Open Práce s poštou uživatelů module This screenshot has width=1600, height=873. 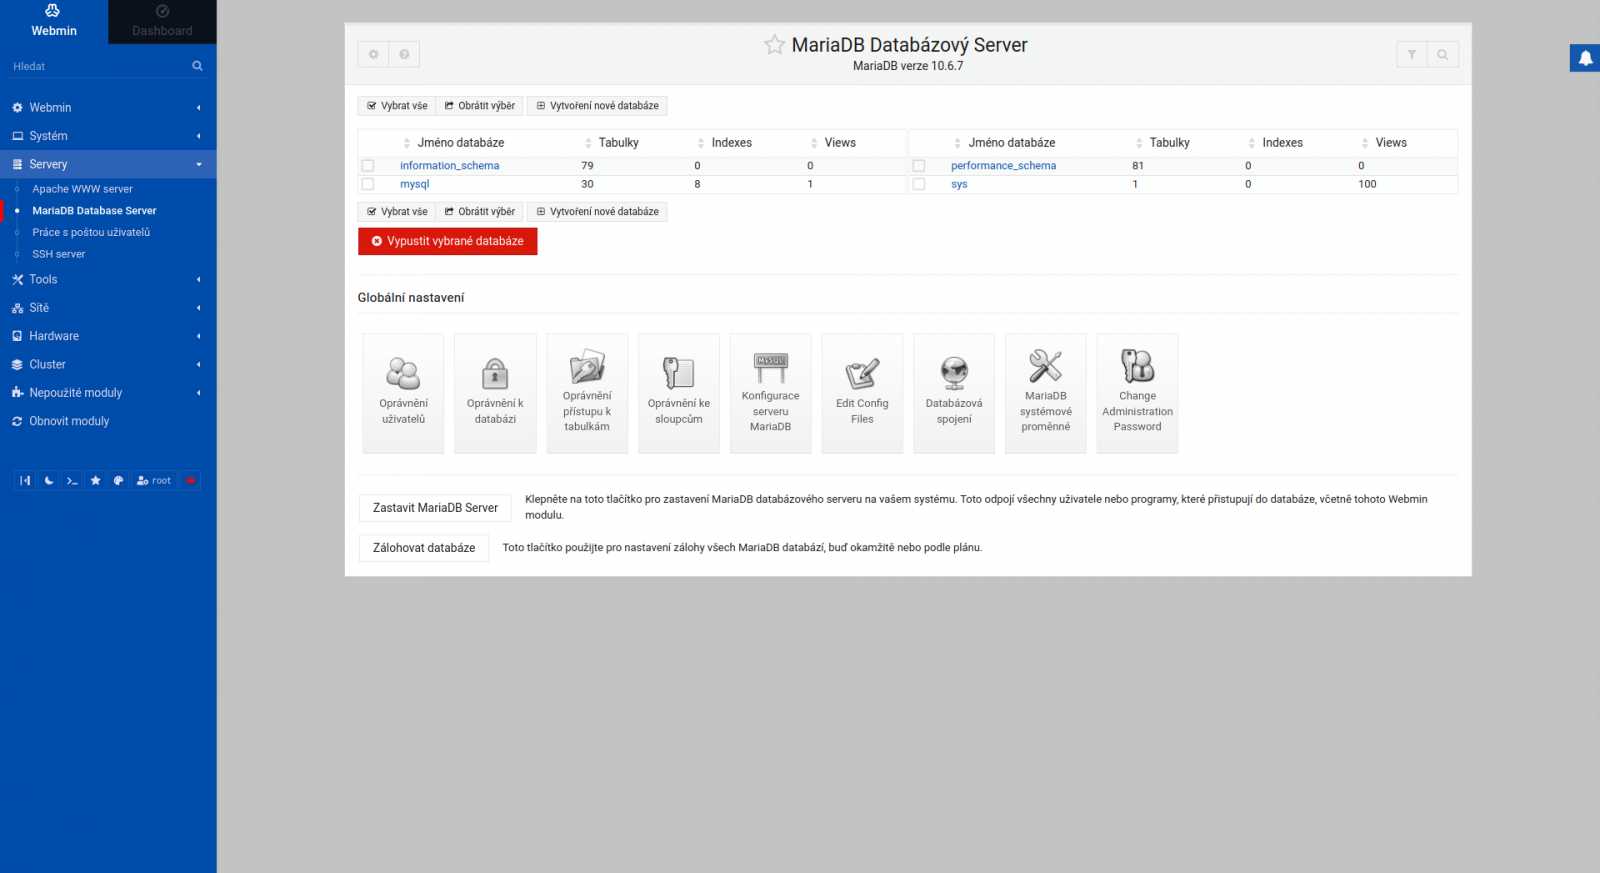(x=91, y=232)
